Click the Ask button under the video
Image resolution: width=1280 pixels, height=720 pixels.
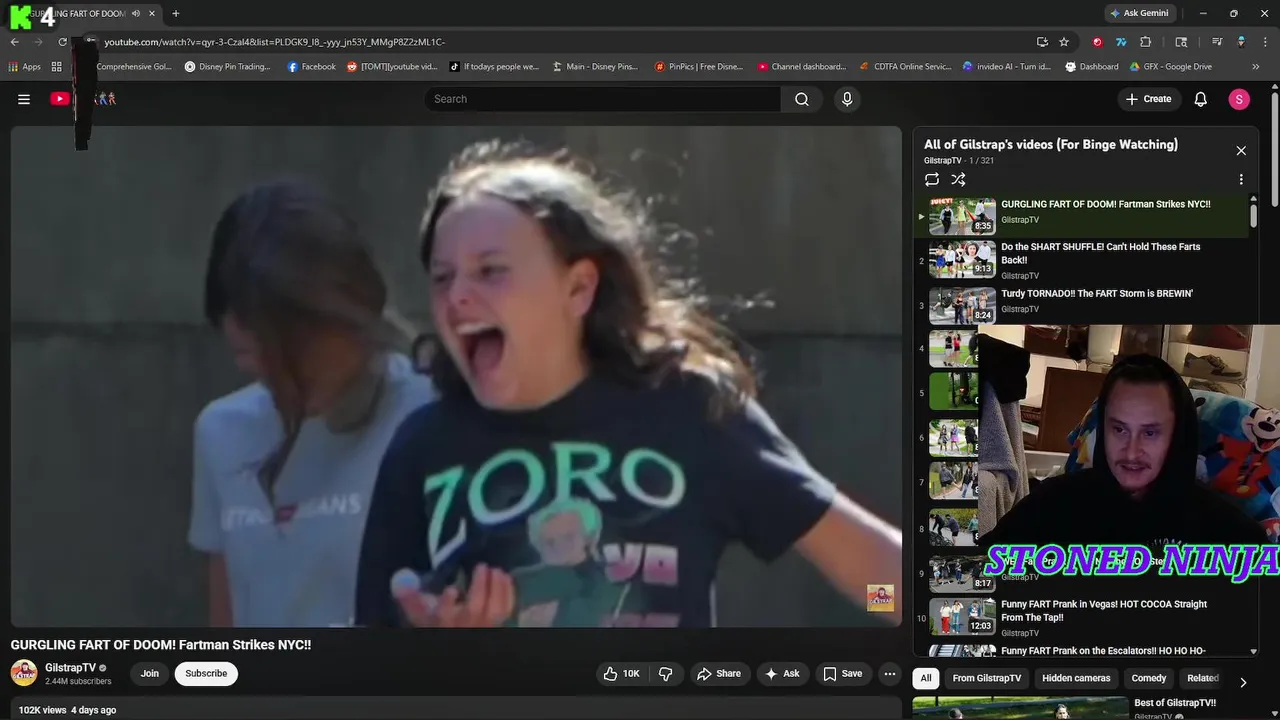coord(782,674)
